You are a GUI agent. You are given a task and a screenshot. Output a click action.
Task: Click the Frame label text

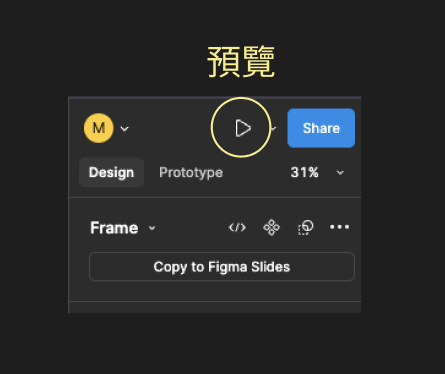click(x=114, y=228)
